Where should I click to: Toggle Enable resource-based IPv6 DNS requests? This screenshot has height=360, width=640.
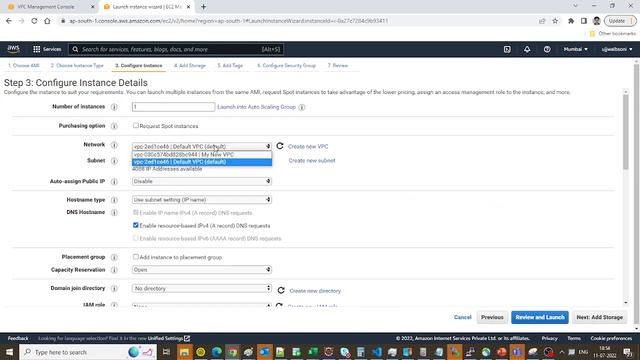pos(136,238)
